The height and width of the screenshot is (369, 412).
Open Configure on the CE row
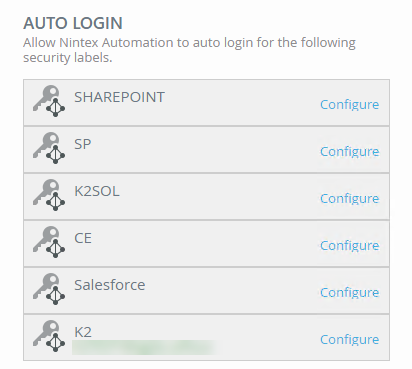pos(349,246)
